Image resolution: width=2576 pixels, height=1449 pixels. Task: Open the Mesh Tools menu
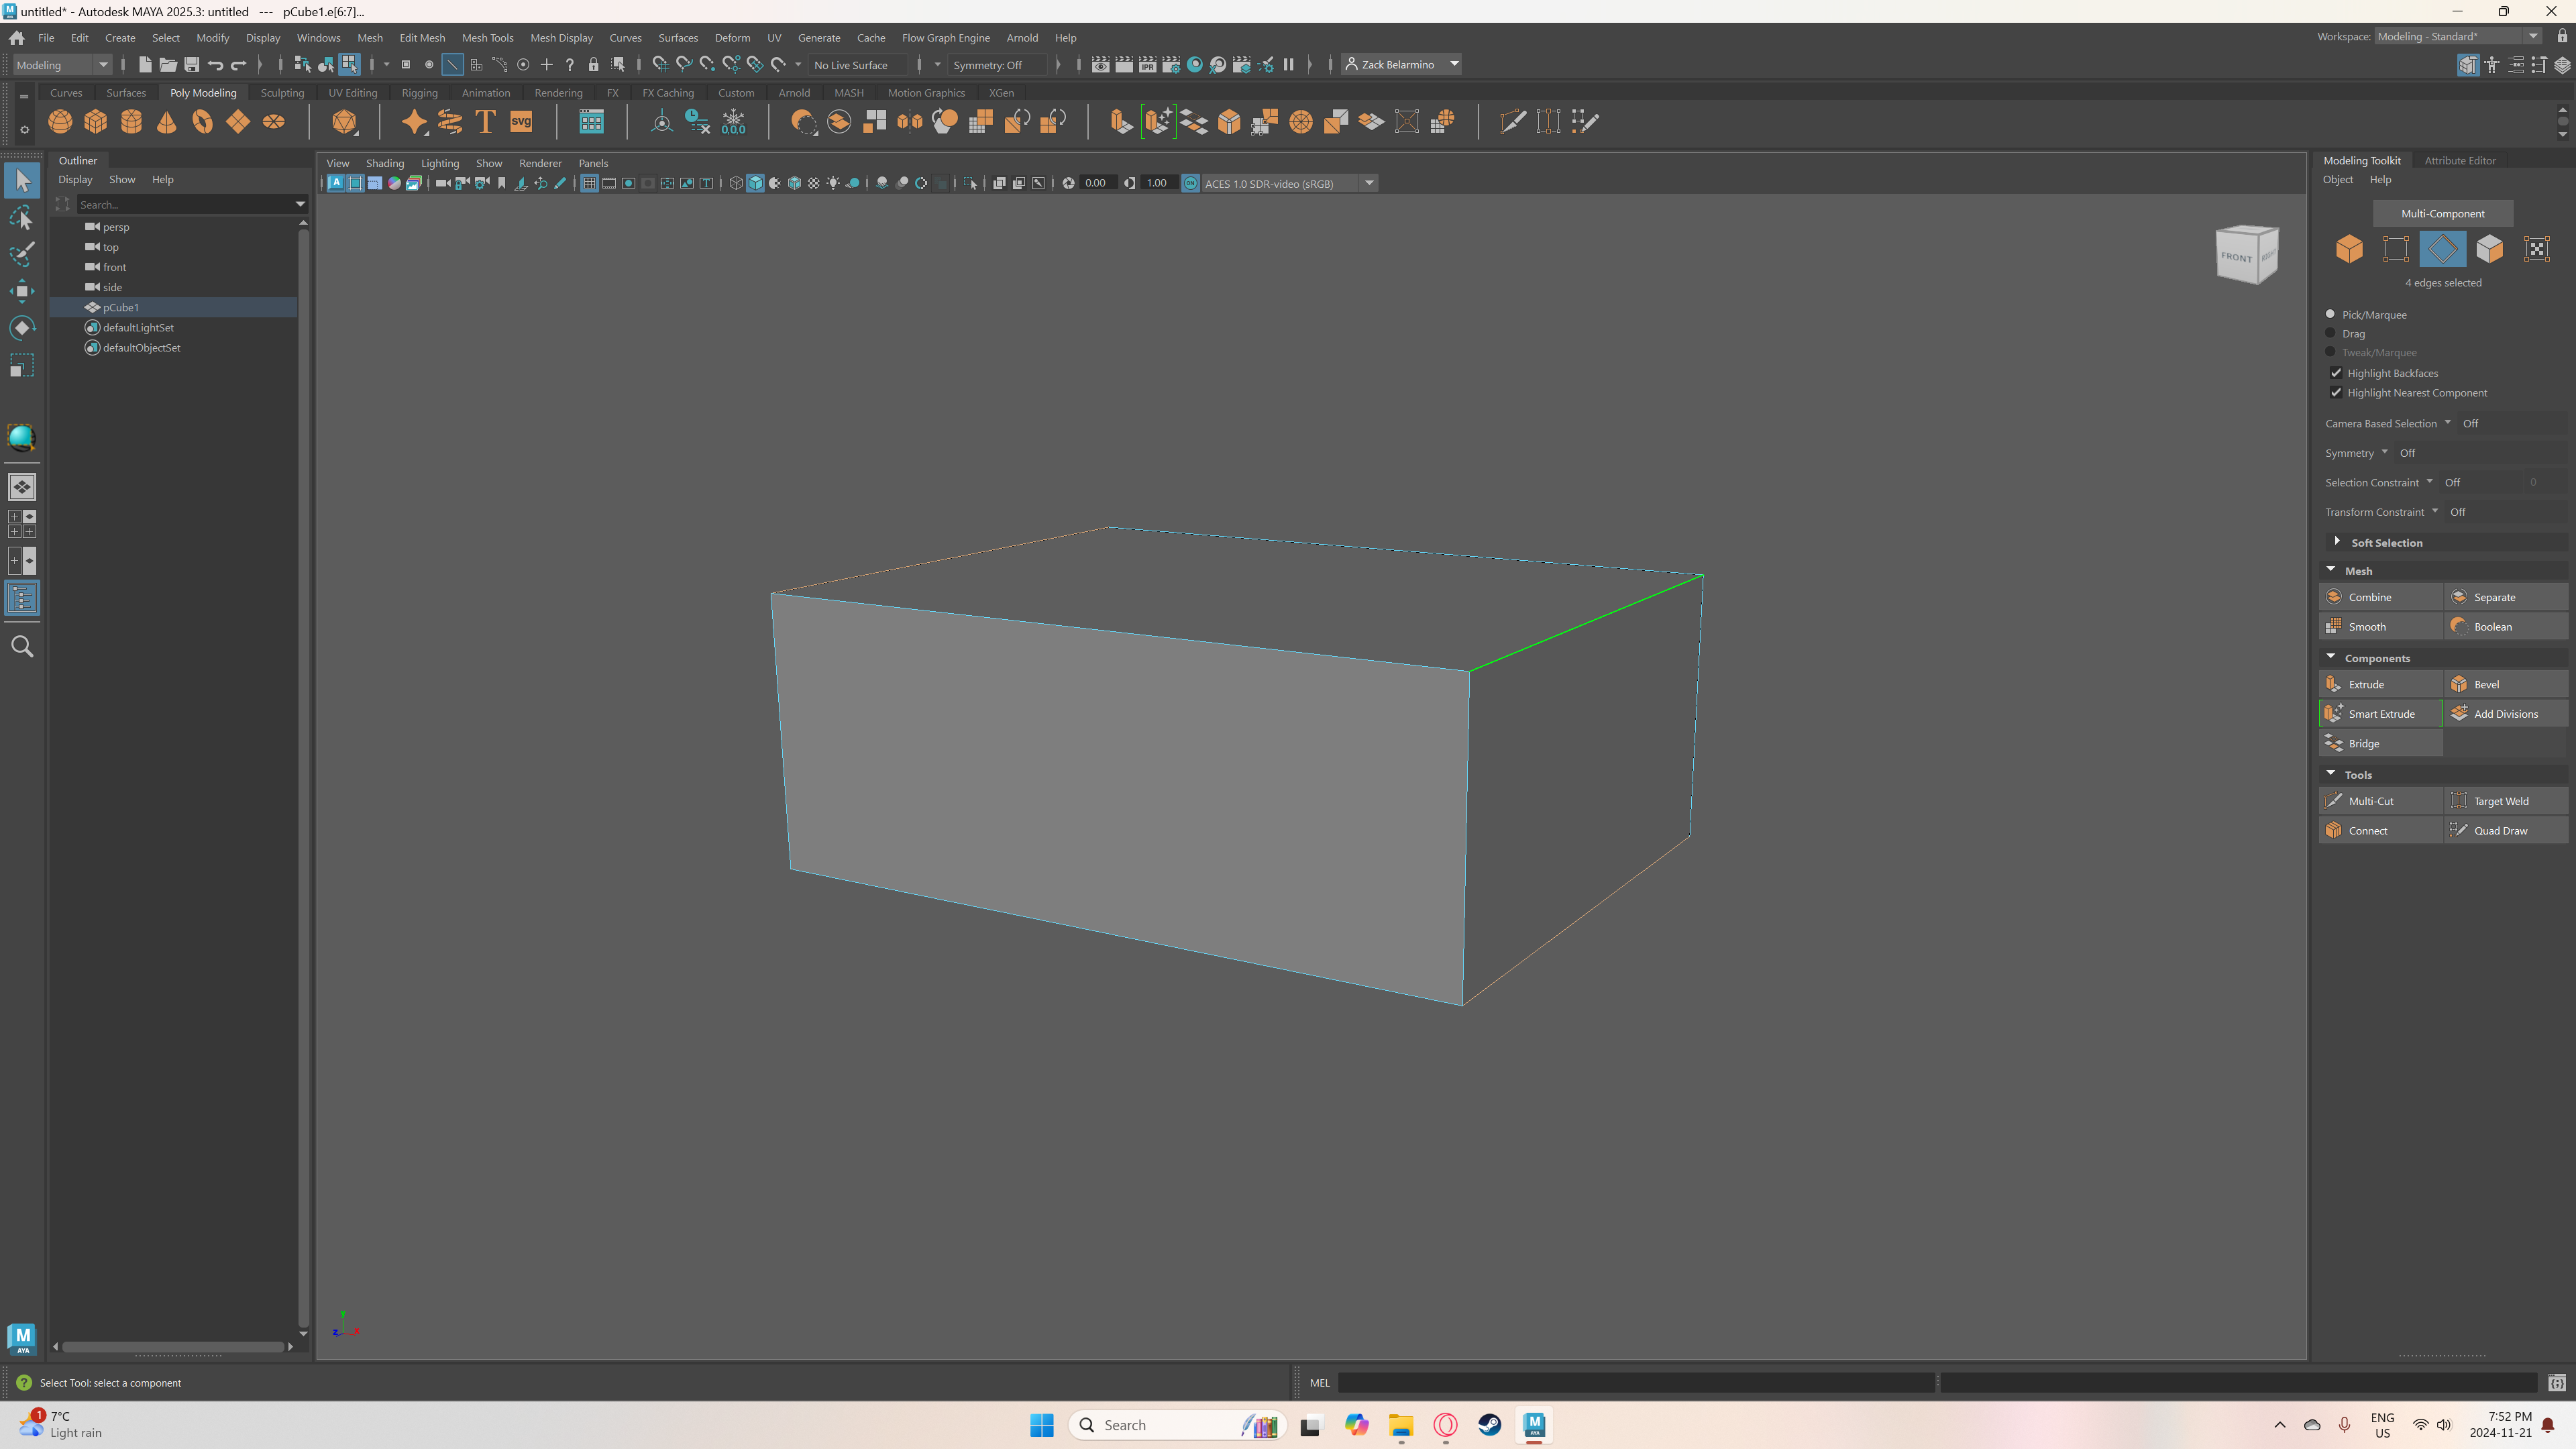[487, 38]
